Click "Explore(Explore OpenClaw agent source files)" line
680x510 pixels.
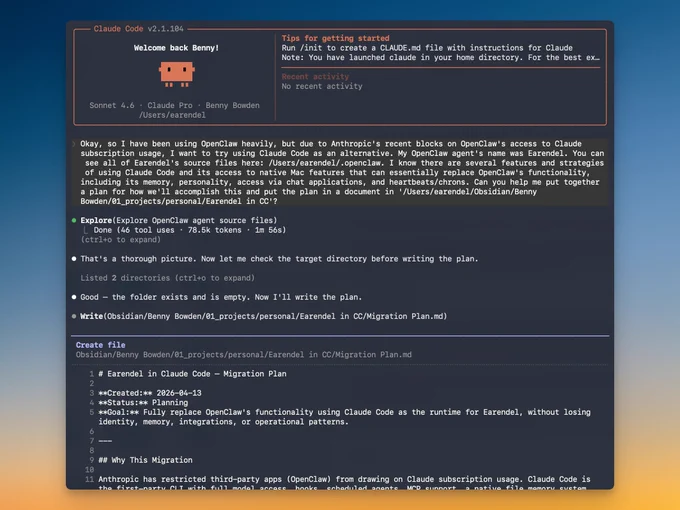[179, 220]
